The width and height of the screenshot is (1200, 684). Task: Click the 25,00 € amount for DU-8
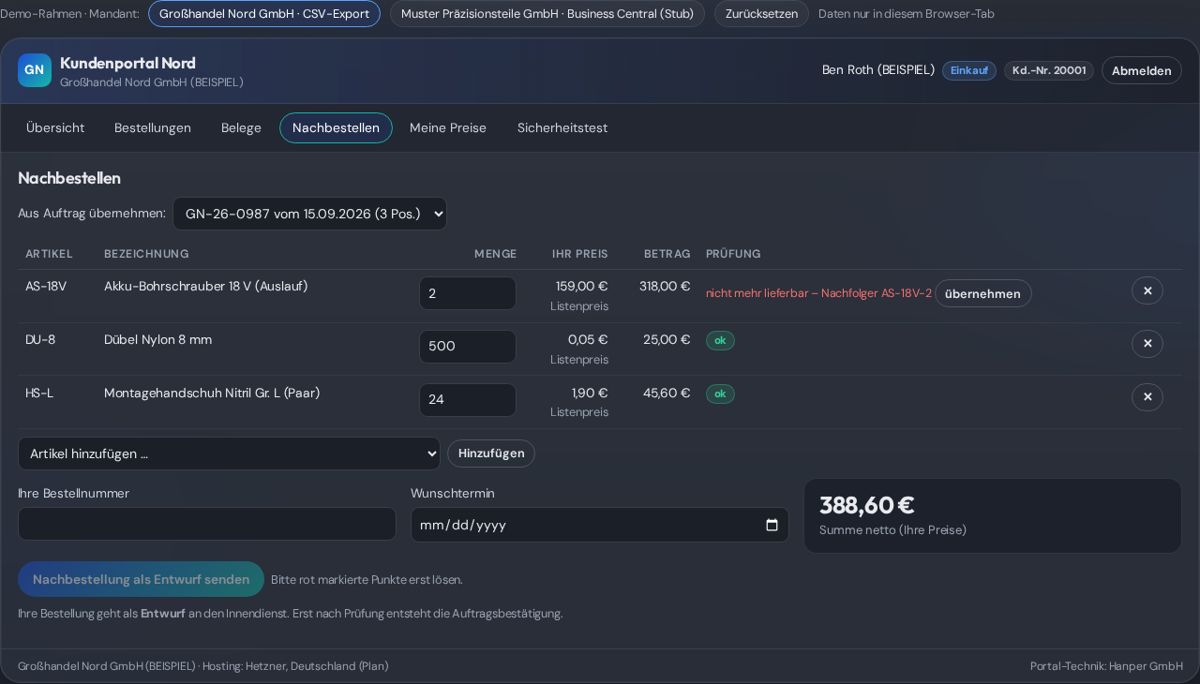[x=667, y=340]
